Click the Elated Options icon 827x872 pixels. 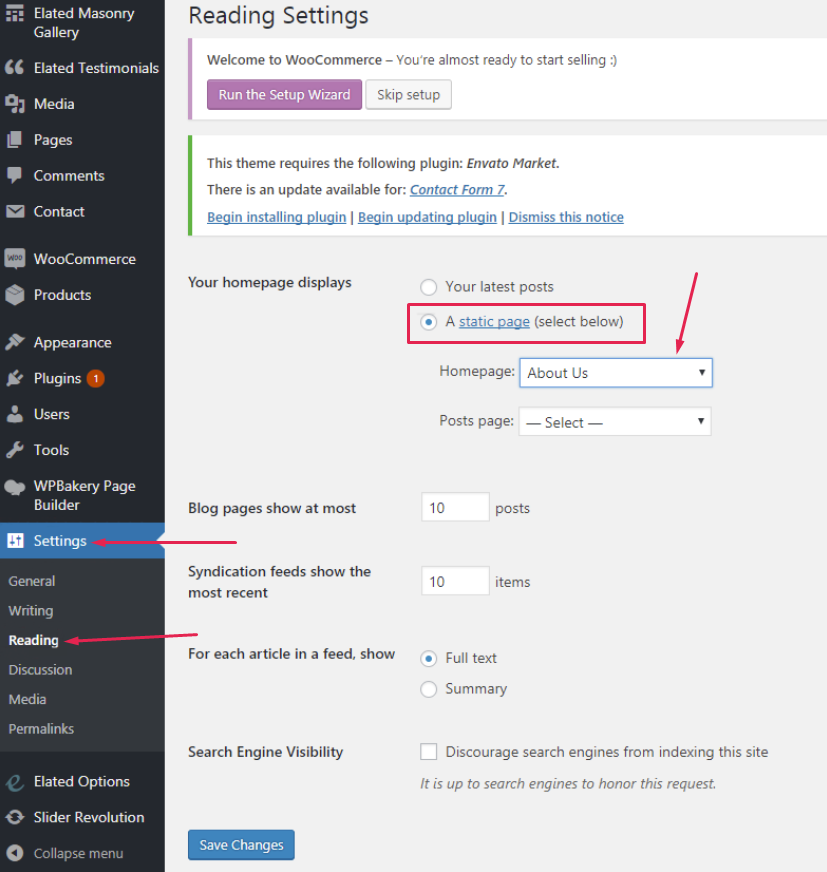(15, 783)
